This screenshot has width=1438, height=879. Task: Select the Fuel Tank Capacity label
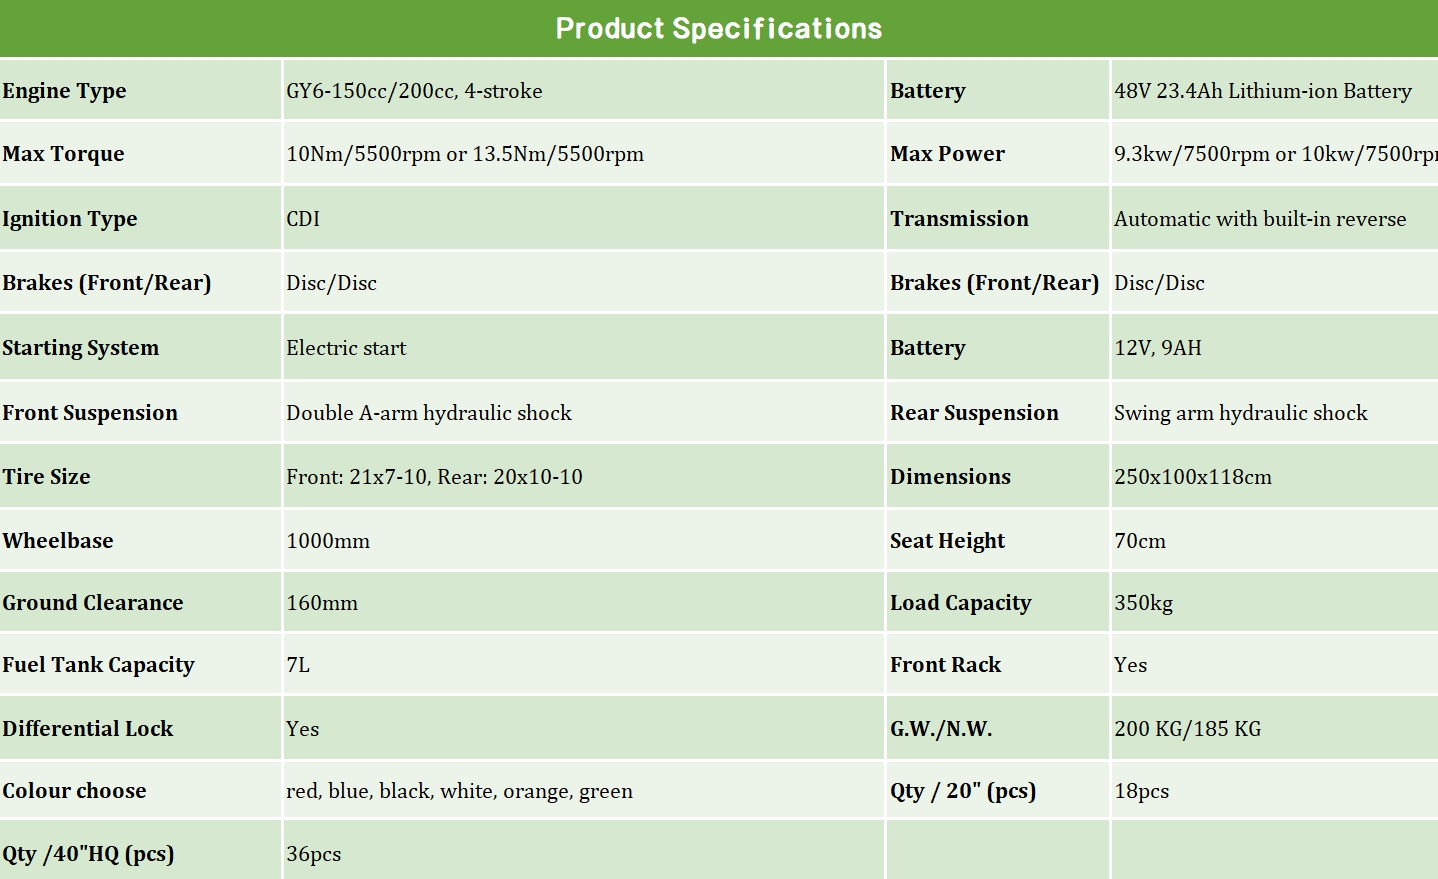(98, 665)
